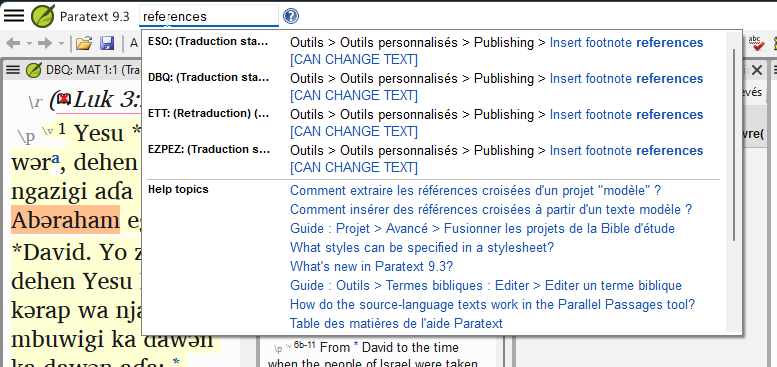Open the blue help question mark icon
Image resolution: width=777 pixels, height=367 pixels.
click(x=291, y=16)
